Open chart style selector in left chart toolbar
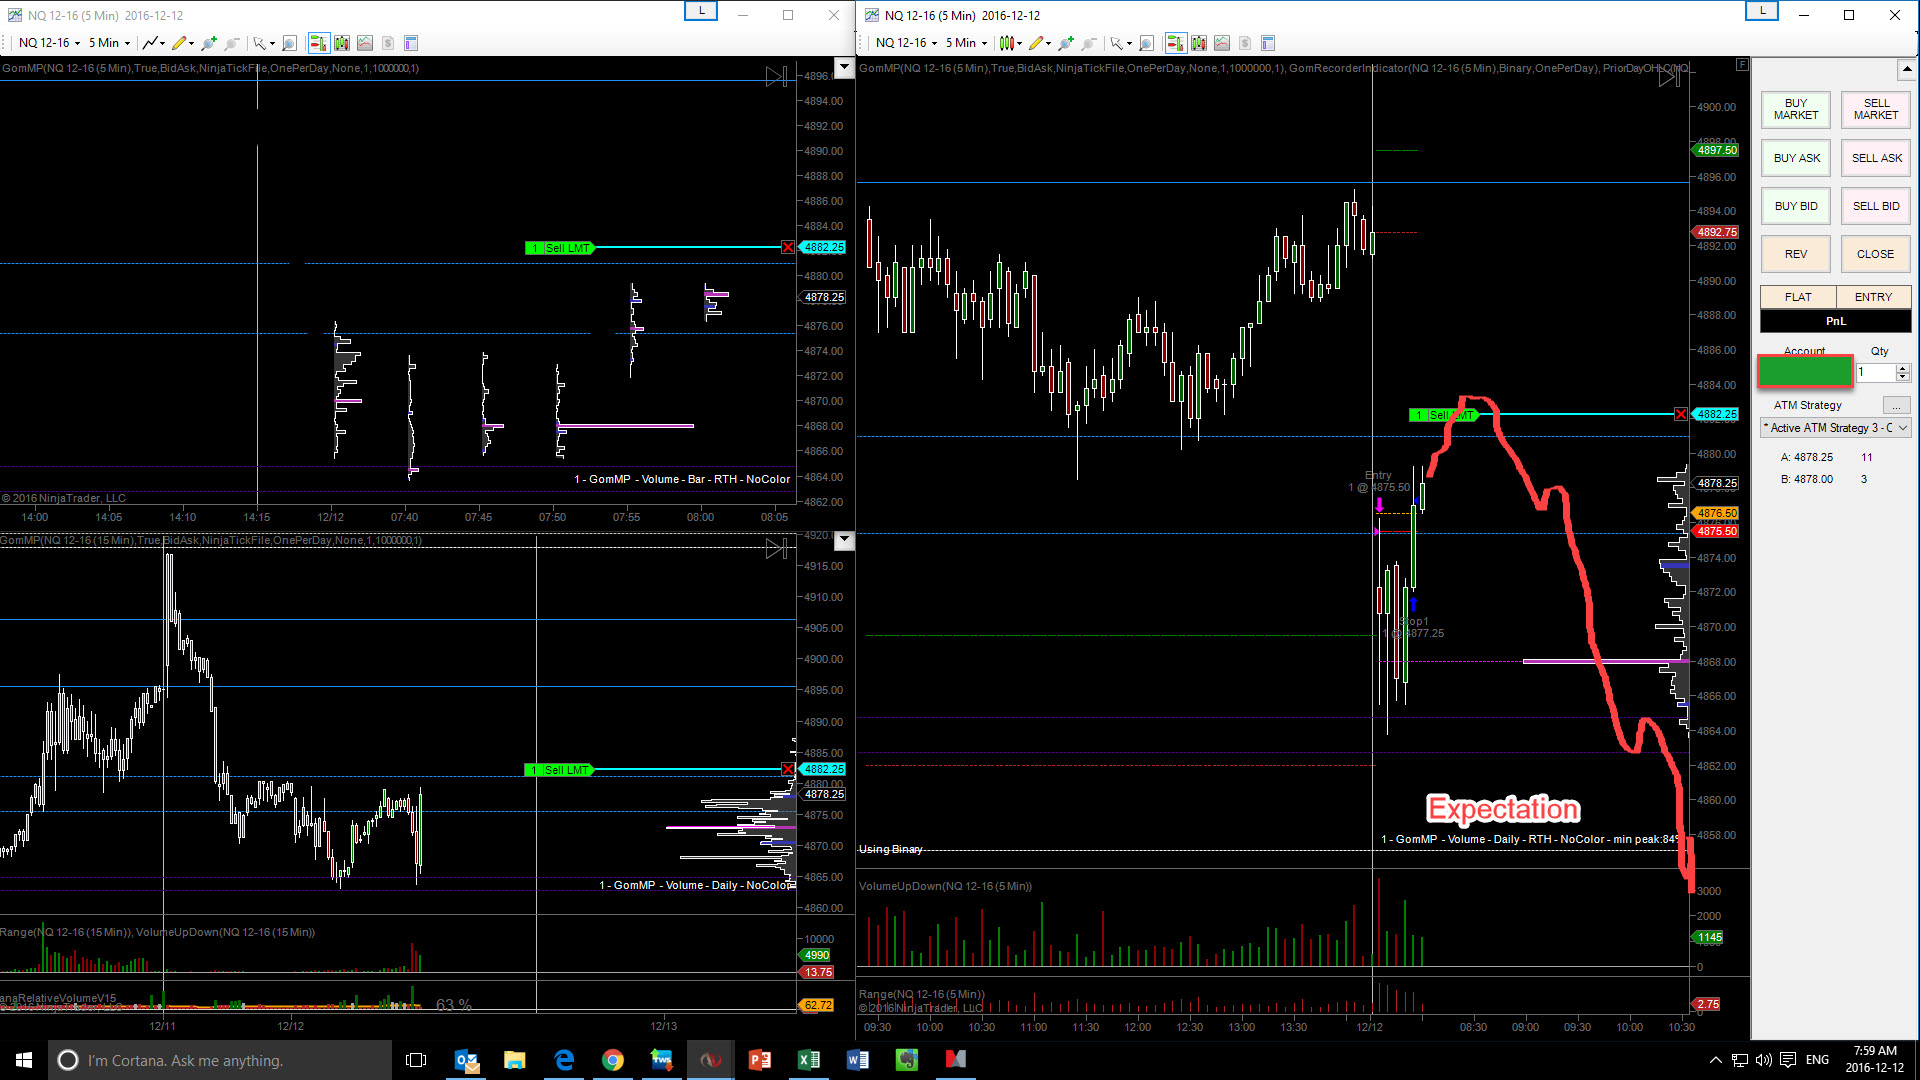Viewport: 1920px width, 1080px height. (x=153, y=43)
